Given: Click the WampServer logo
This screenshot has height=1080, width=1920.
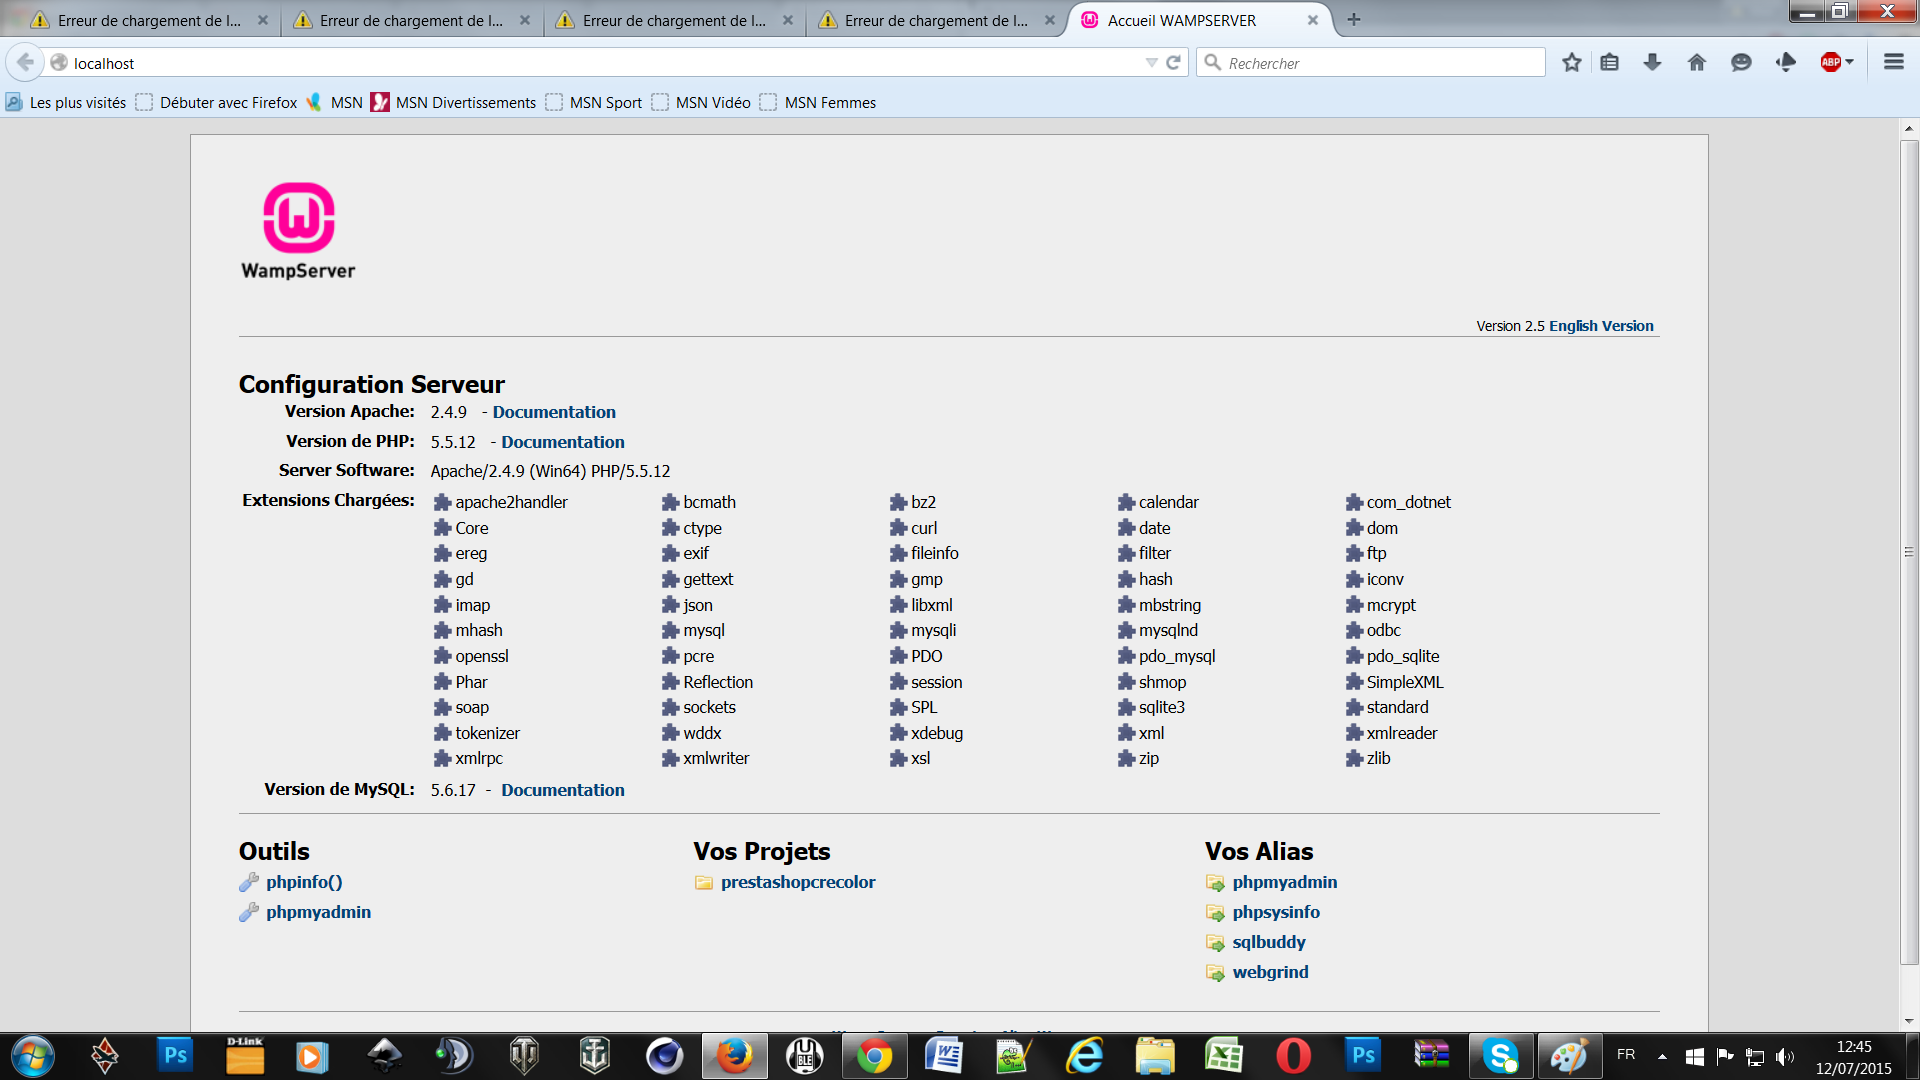Looking at the screenshot, I should click(298, 231).
